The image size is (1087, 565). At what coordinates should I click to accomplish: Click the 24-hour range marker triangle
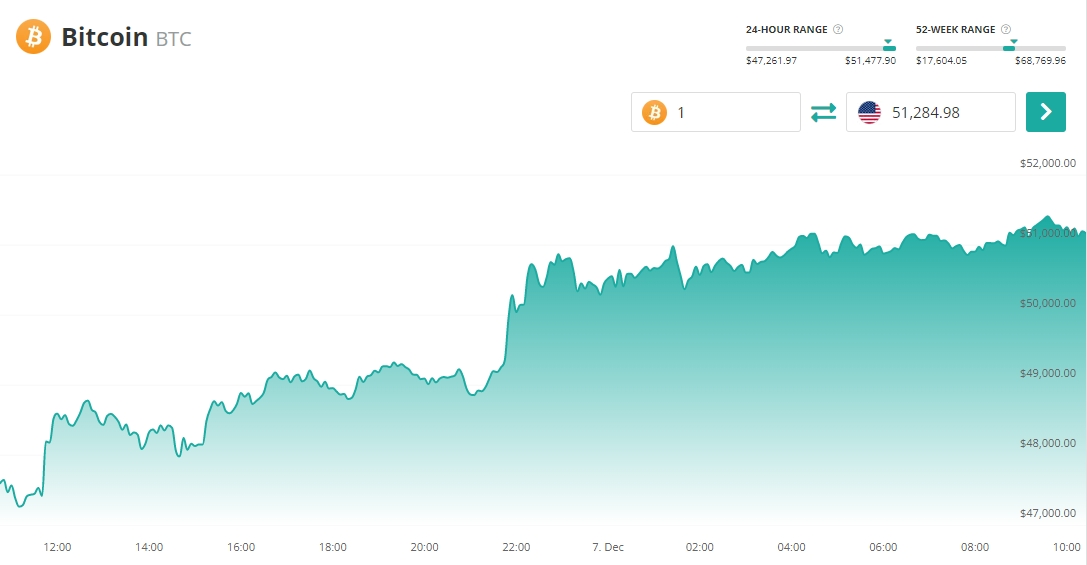click(x=888, y=41)
